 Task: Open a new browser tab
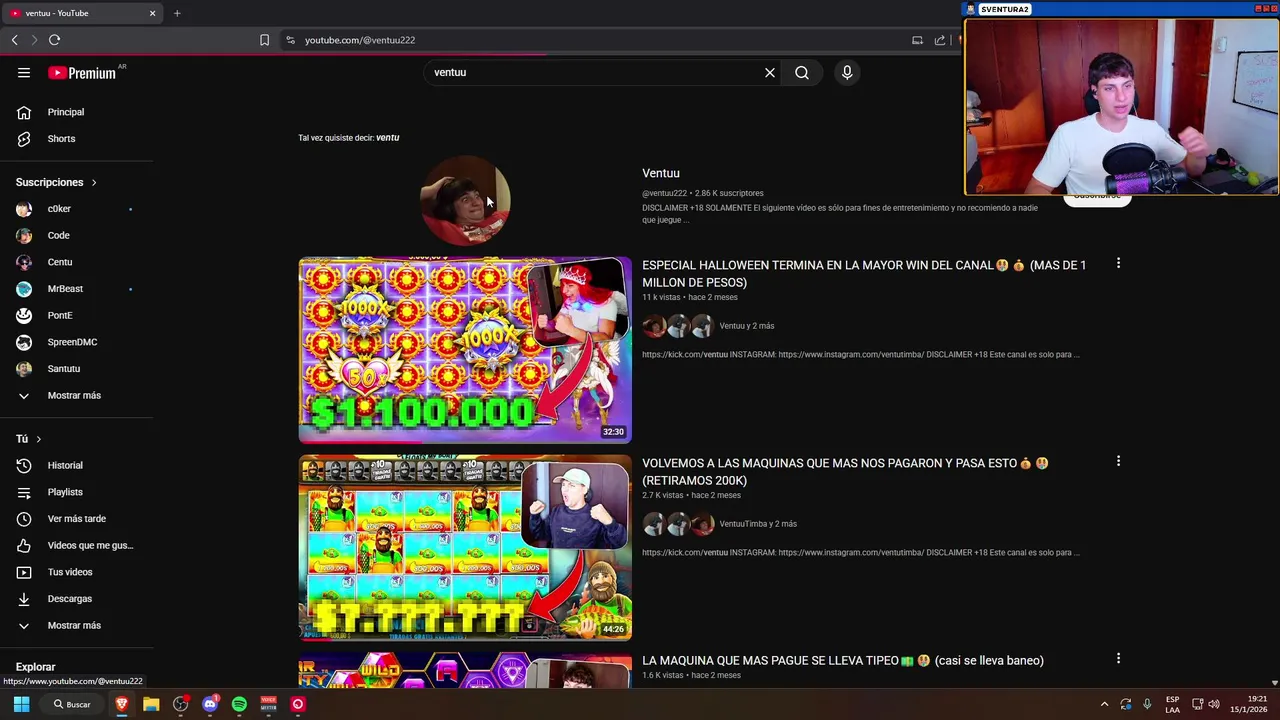click(177, 13)
